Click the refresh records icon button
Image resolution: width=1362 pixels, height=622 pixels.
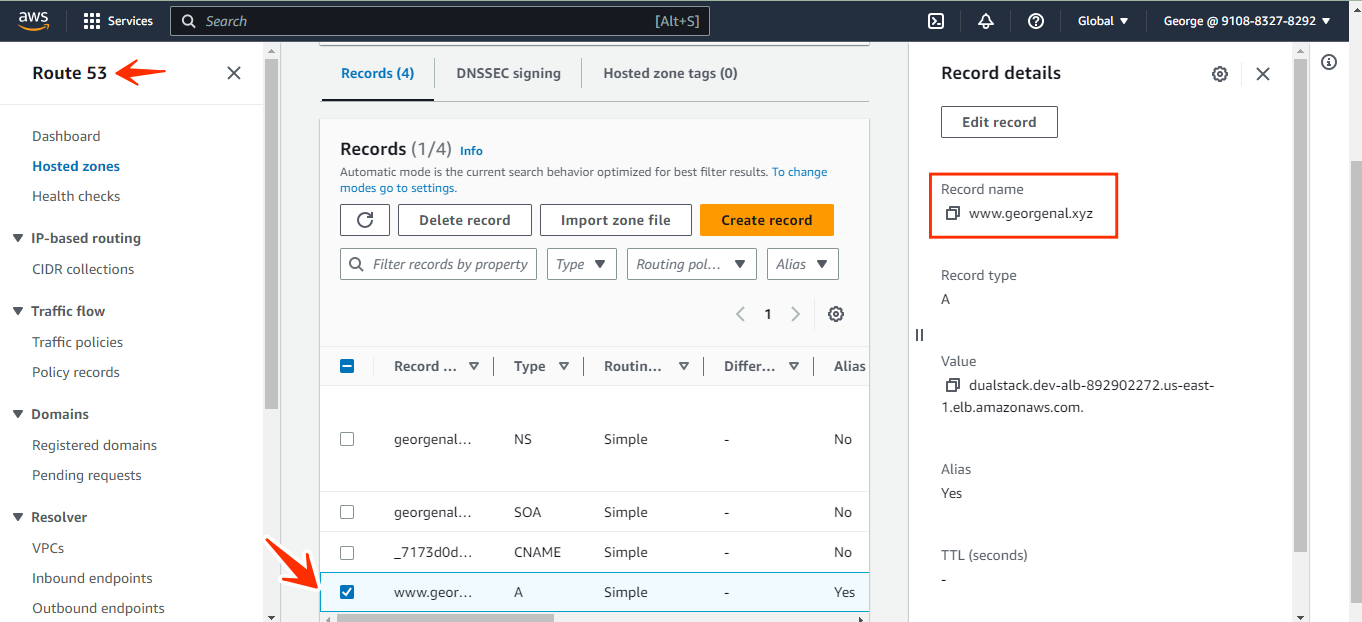coord(365,220)
